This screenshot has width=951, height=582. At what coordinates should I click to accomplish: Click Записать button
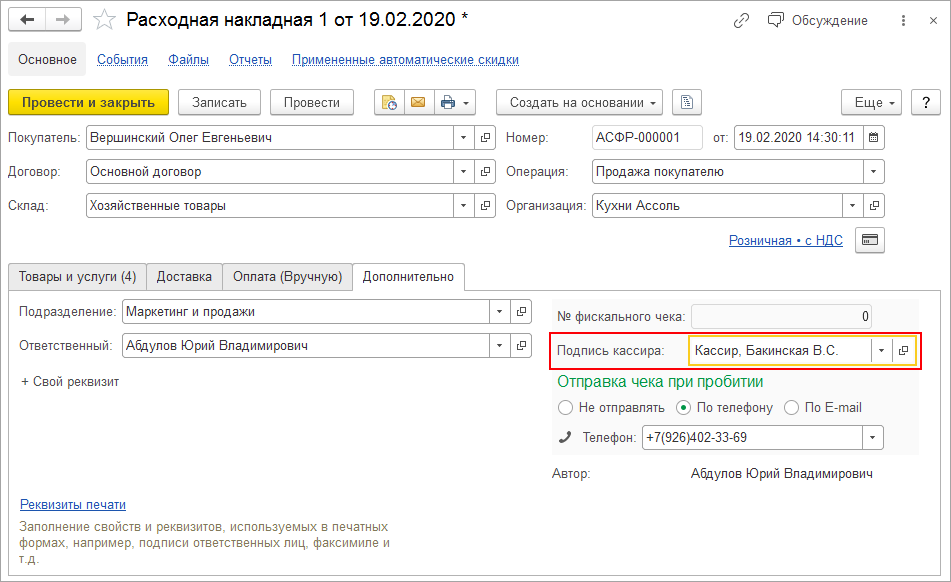point(220,102)
